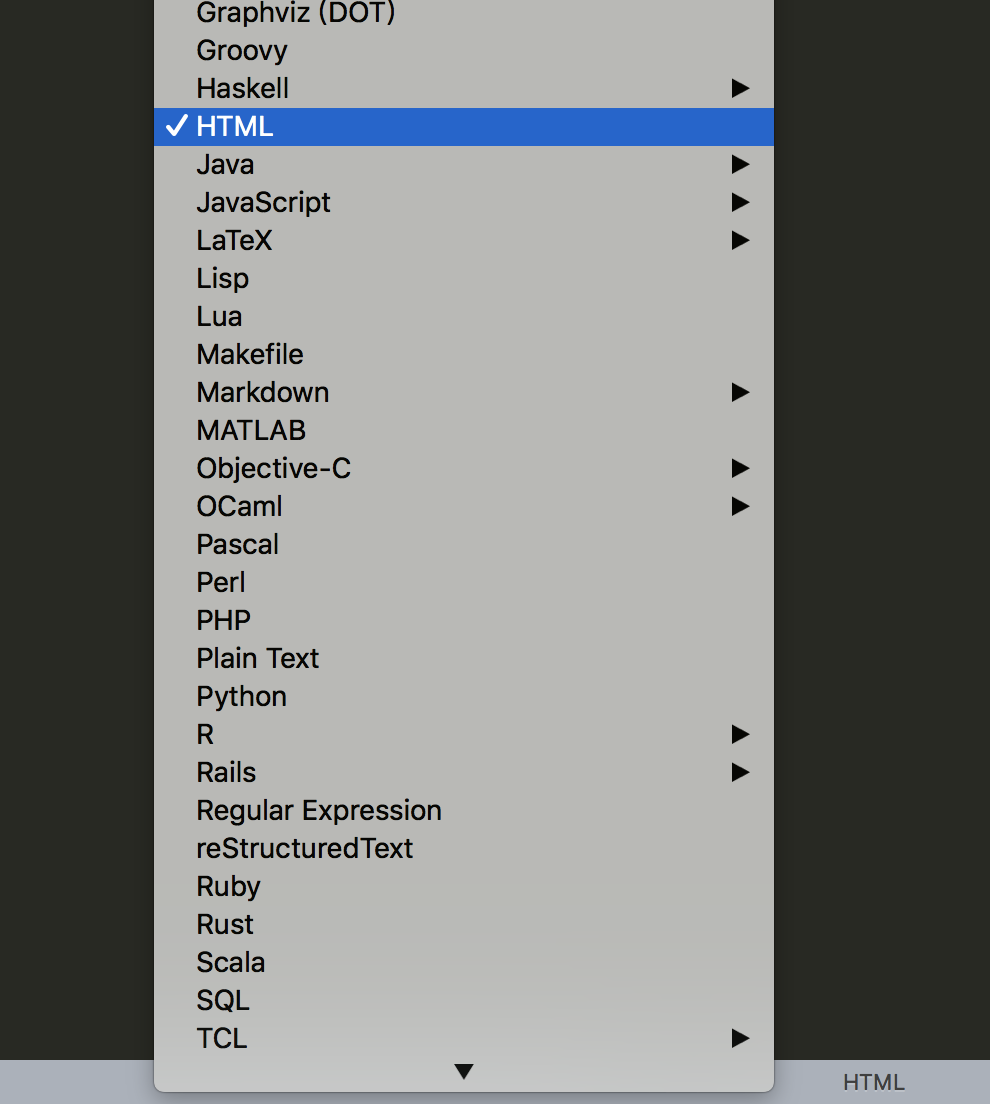Choose Rust syntax highlighting
Screen dimensions: 990x1104
click(x=225, y=925)
